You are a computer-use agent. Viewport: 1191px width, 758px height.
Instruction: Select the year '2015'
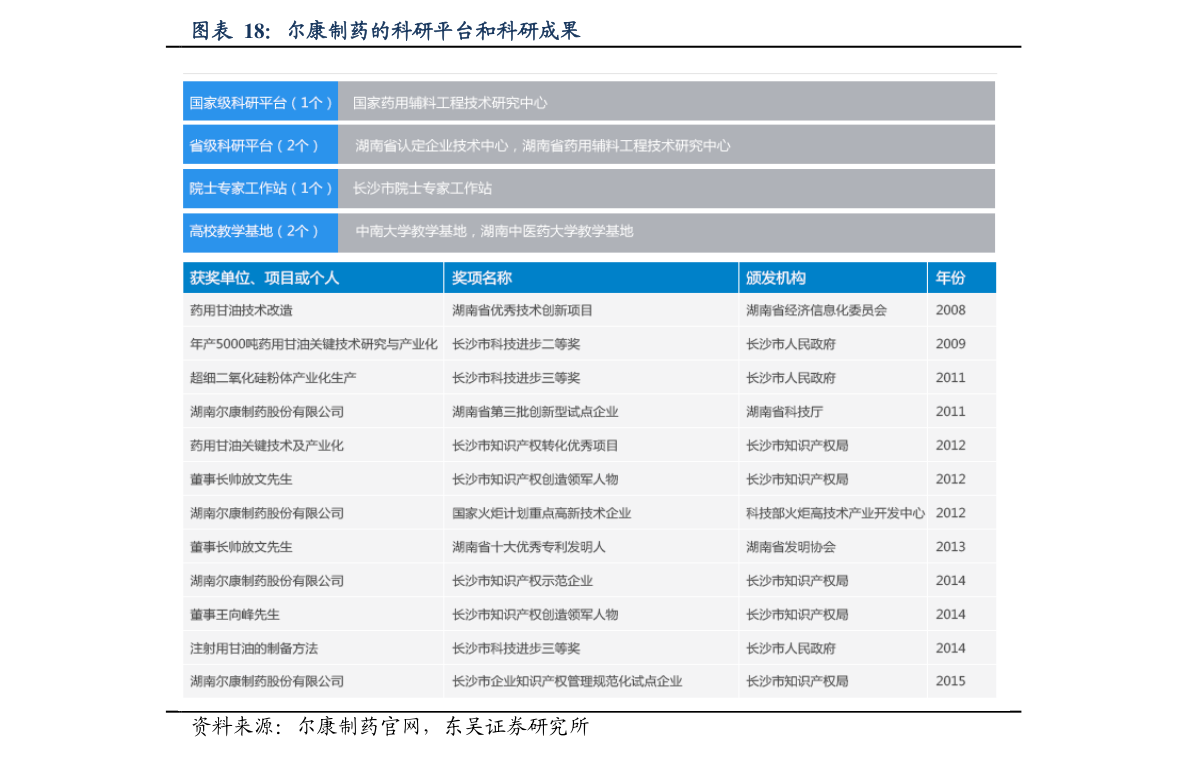coord(950,681)
